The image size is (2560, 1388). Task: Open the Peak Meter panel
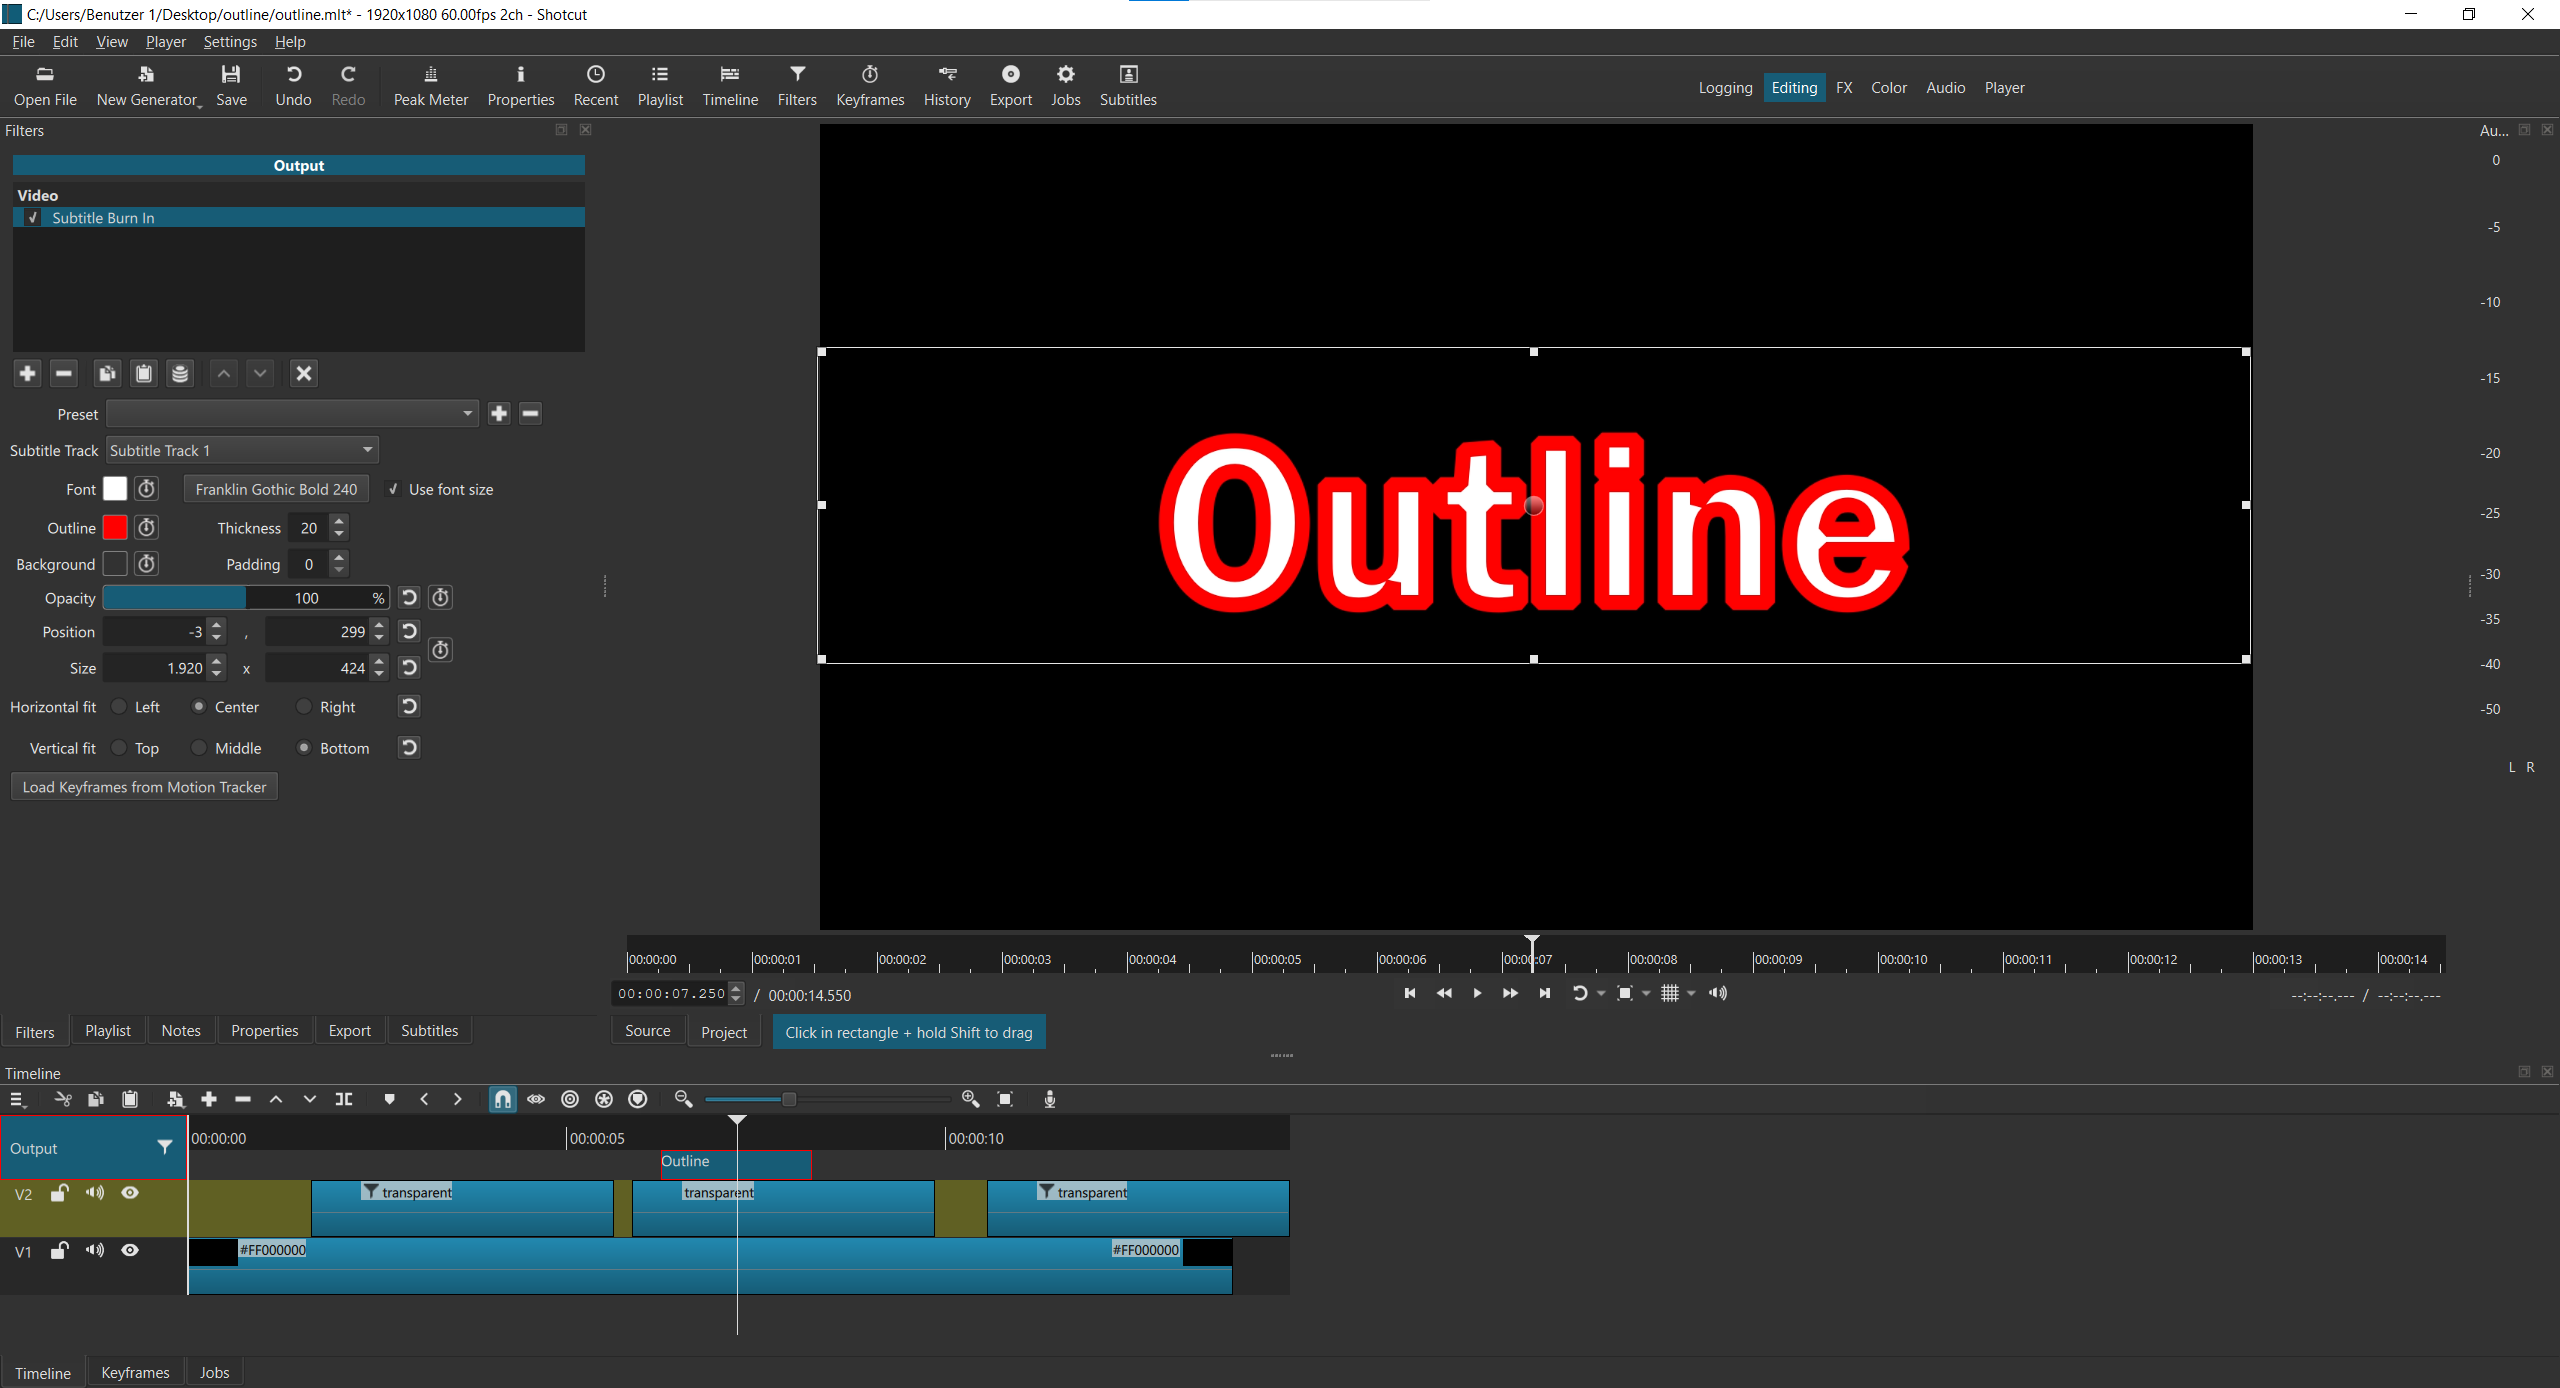[x=430, y=85]
